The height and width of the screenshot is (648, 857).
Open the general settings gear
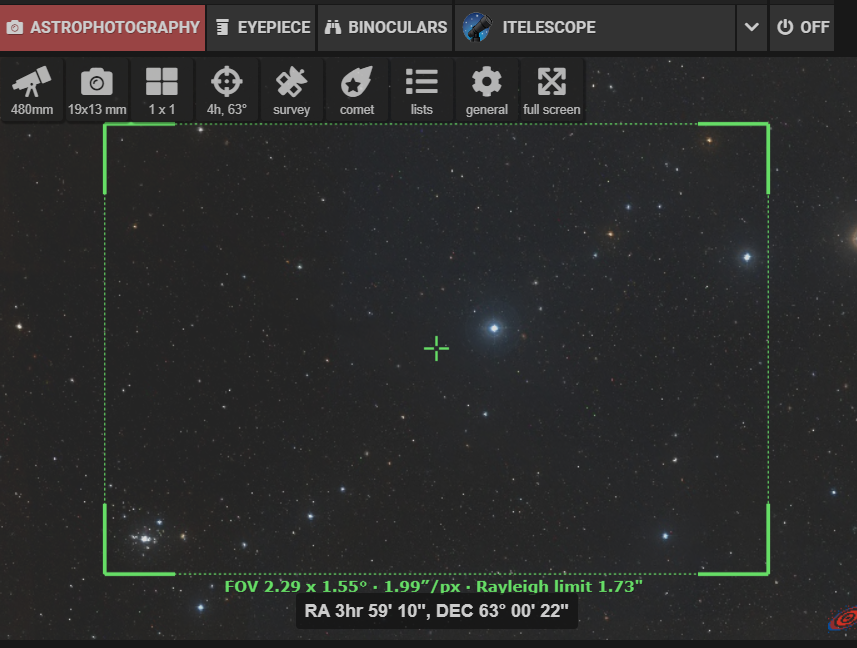[x=486, y=90]
